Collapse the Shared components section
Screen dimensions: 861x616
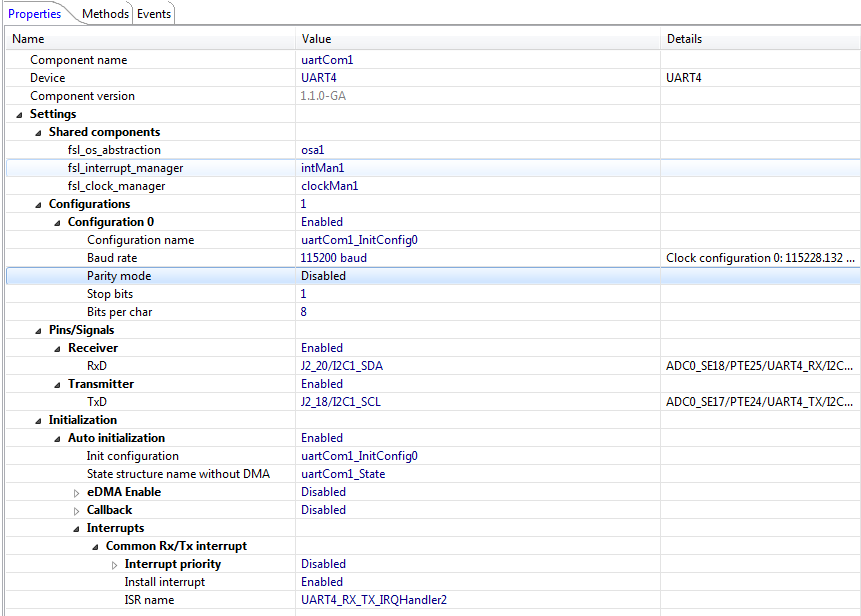pyautogui.click(x=38, y=132)
